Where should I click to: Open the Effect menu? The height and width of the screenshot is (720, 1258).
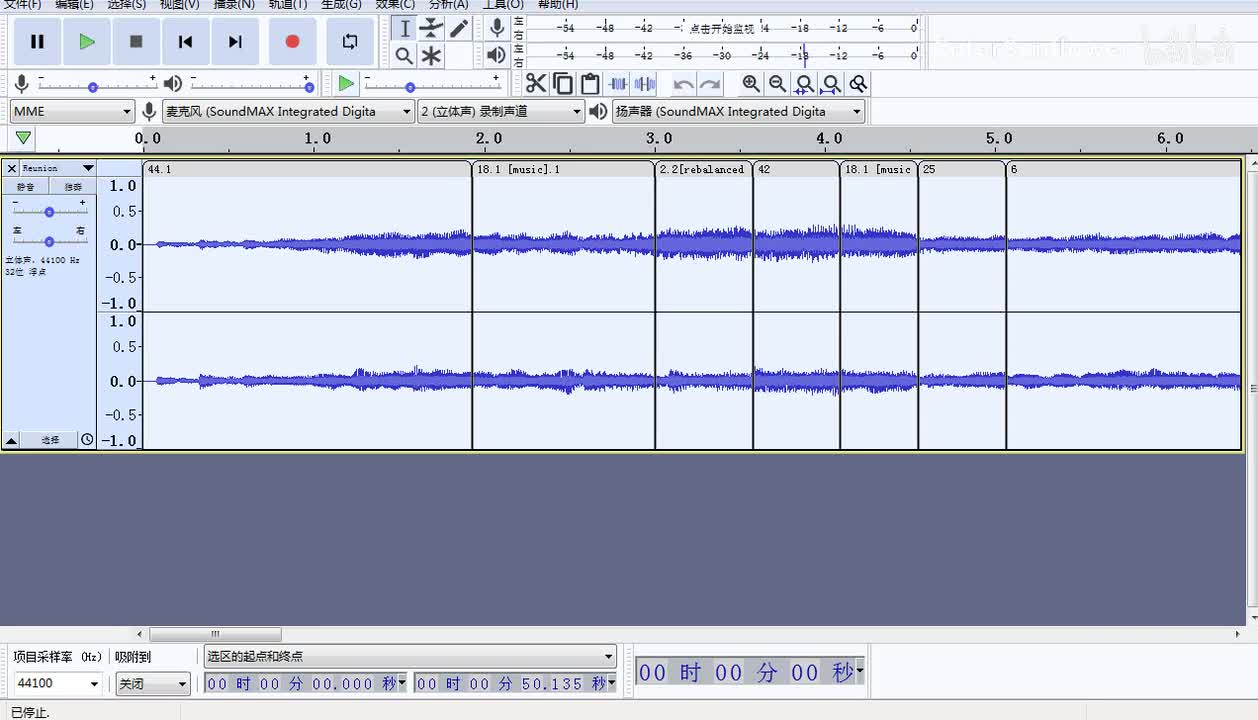pyautogui.click(x=394, y=4)
